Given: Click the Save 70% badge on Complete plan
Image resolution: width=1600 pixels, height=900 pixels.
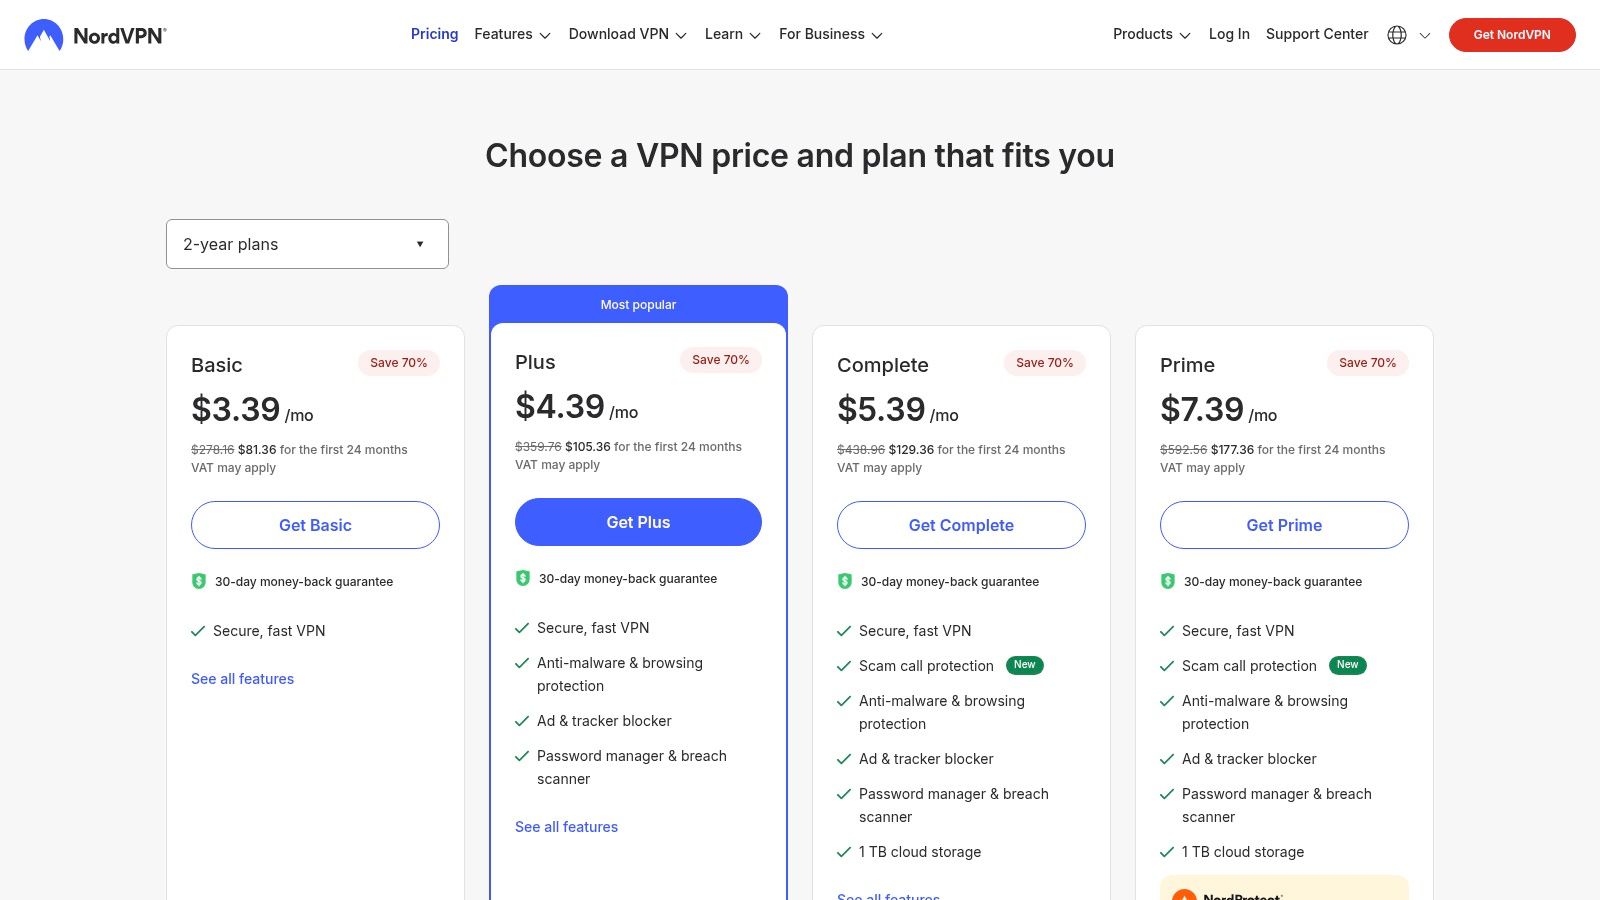Looking at the screenshot, I should 1044,363.
